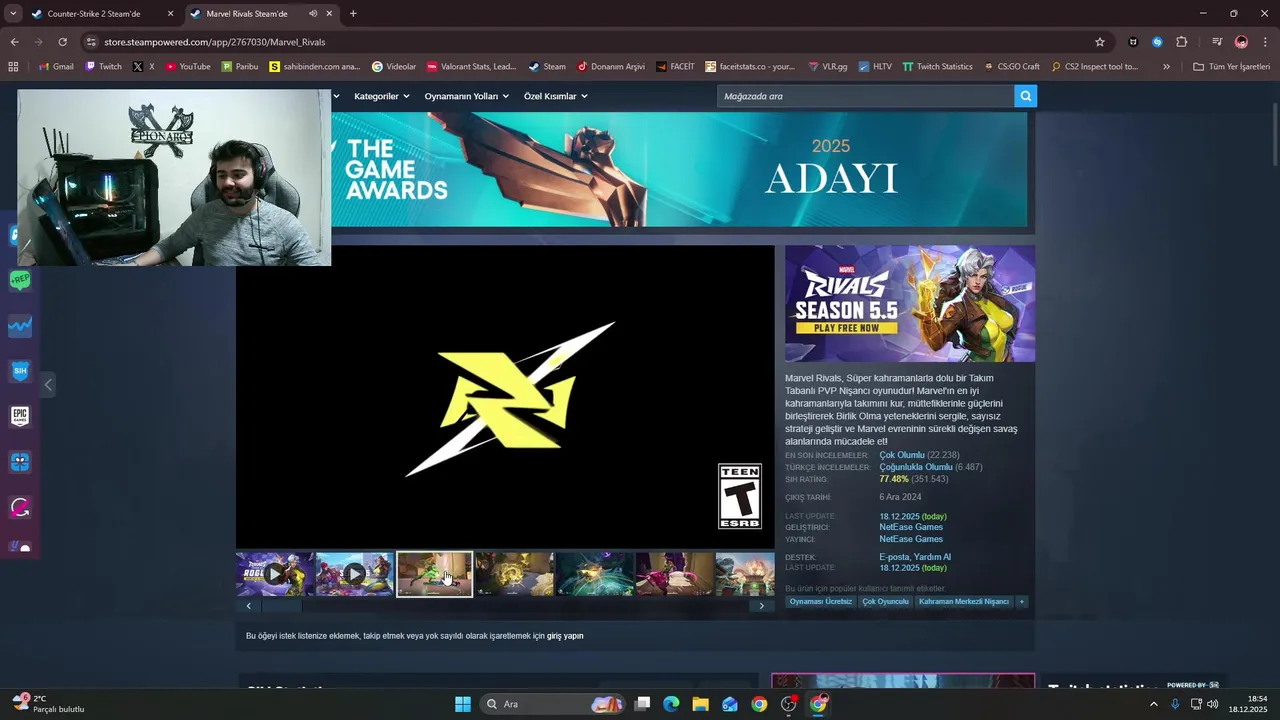Mute the Marvel Rivals tab audio
Screen dimensions: 1280x720
[313, 14]
